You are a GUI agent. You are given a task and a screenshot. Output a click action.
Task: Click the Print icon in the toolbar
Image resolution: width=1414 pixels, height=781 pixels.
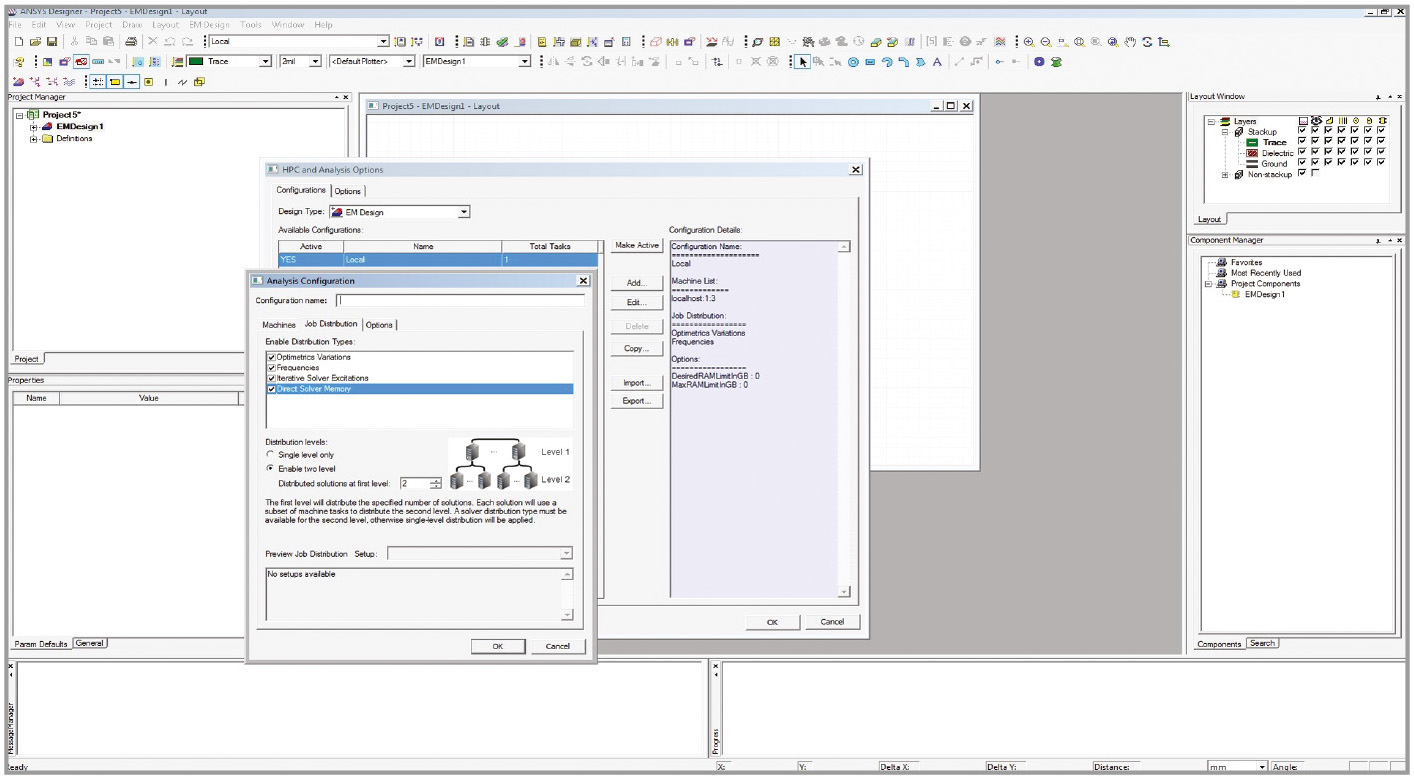pyautogui.click(x=131, y=42)
